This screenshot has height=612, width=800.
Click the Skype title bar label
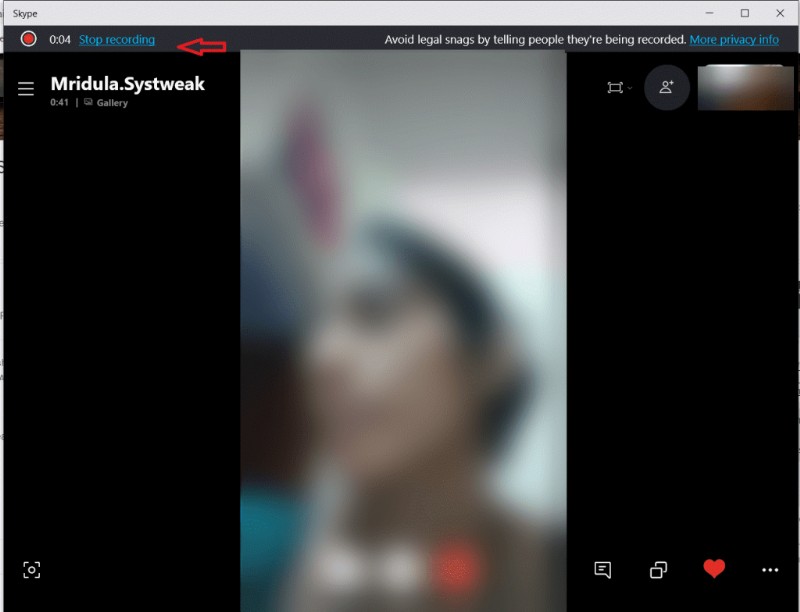[x=26, y=13]
